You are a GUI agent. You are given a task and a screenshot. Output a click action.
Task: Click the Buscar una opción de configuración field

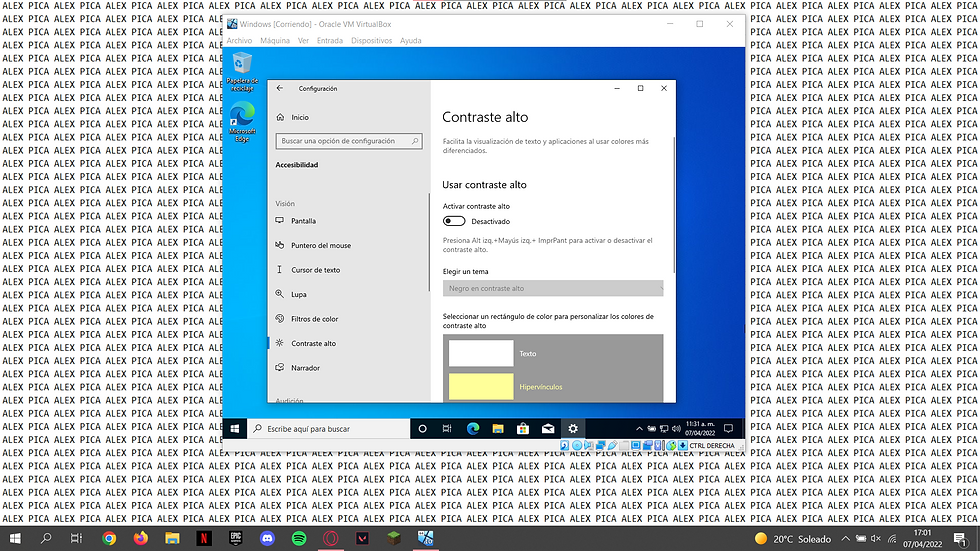pyautogui.click(x=349, y=141)
